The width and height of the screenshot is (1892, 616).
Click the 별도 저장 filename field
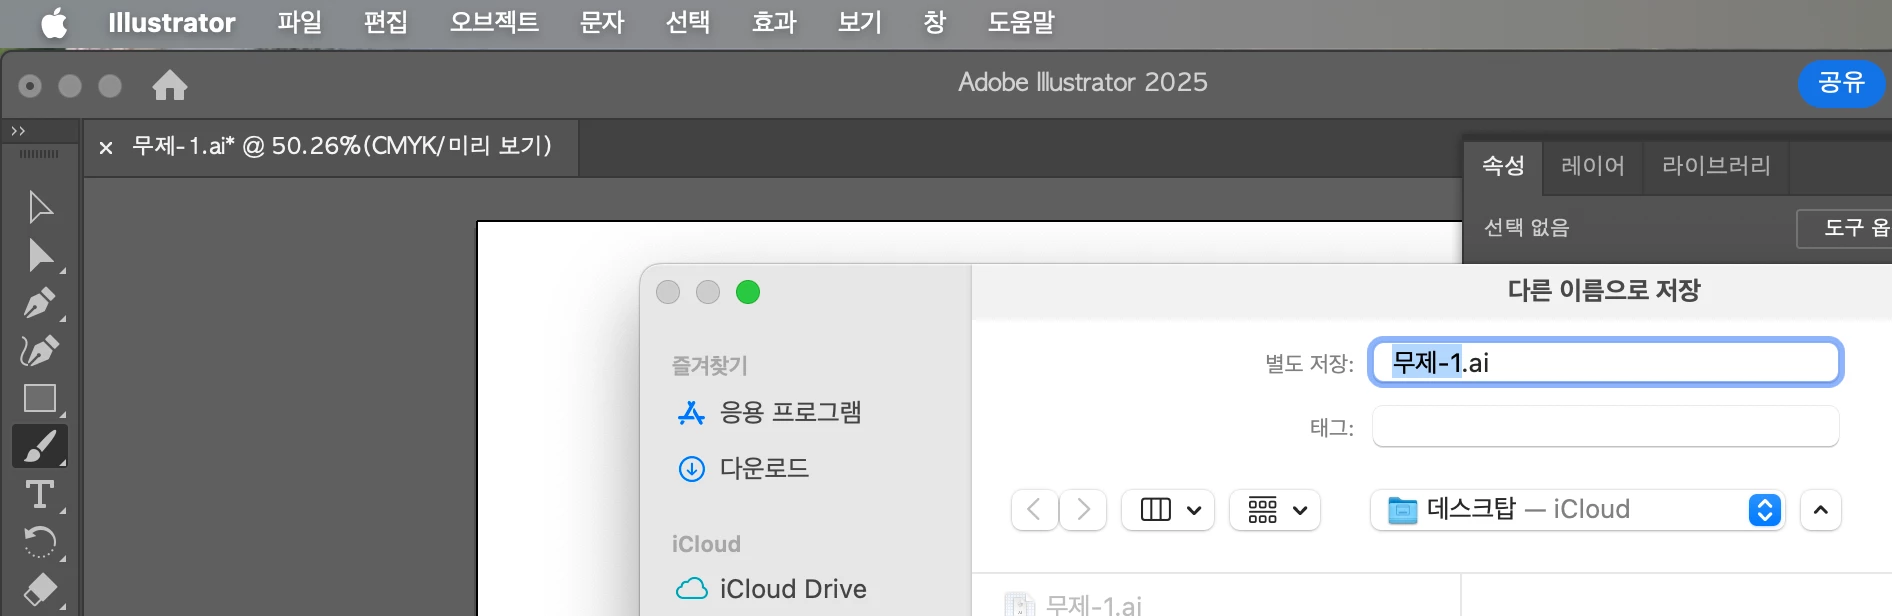point(1606,362)
